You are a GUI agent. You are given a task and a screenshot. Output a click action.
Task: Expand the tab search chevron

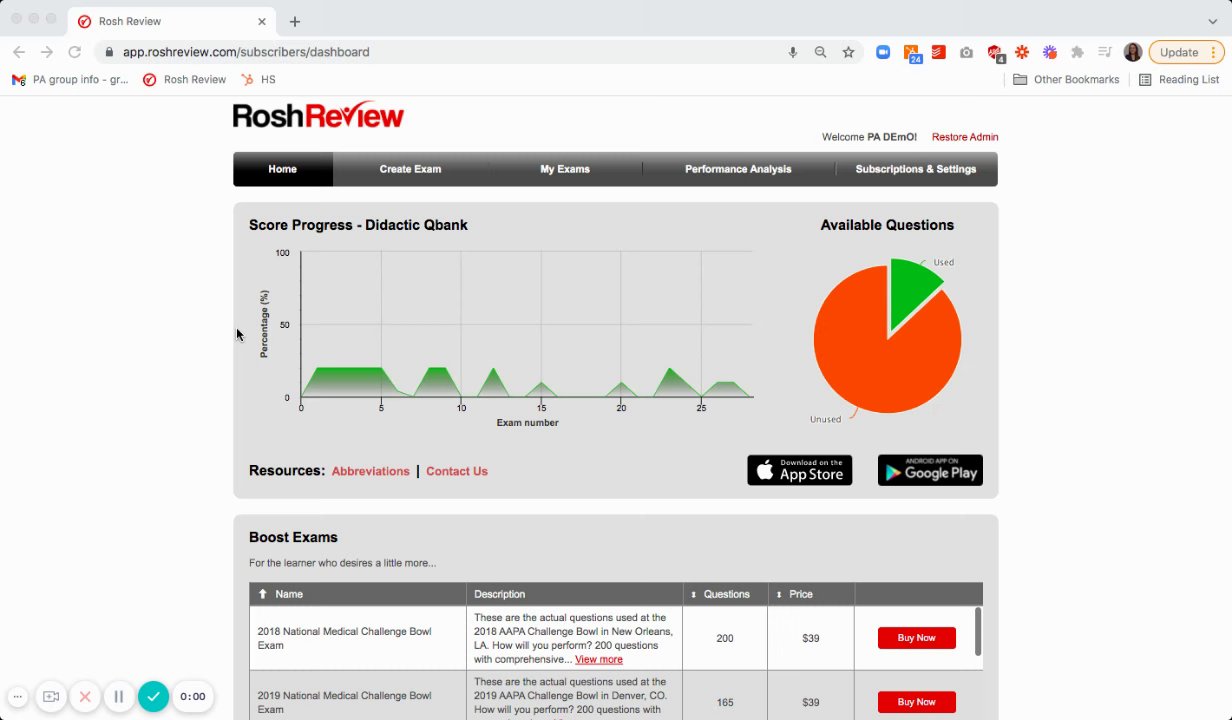click(x=1213, y=21)
